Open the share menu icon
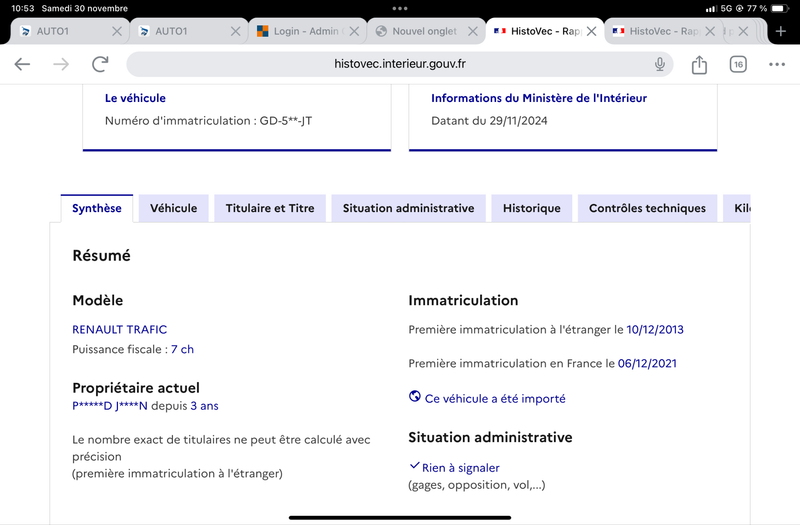The image size is (800, 525). 699,64
